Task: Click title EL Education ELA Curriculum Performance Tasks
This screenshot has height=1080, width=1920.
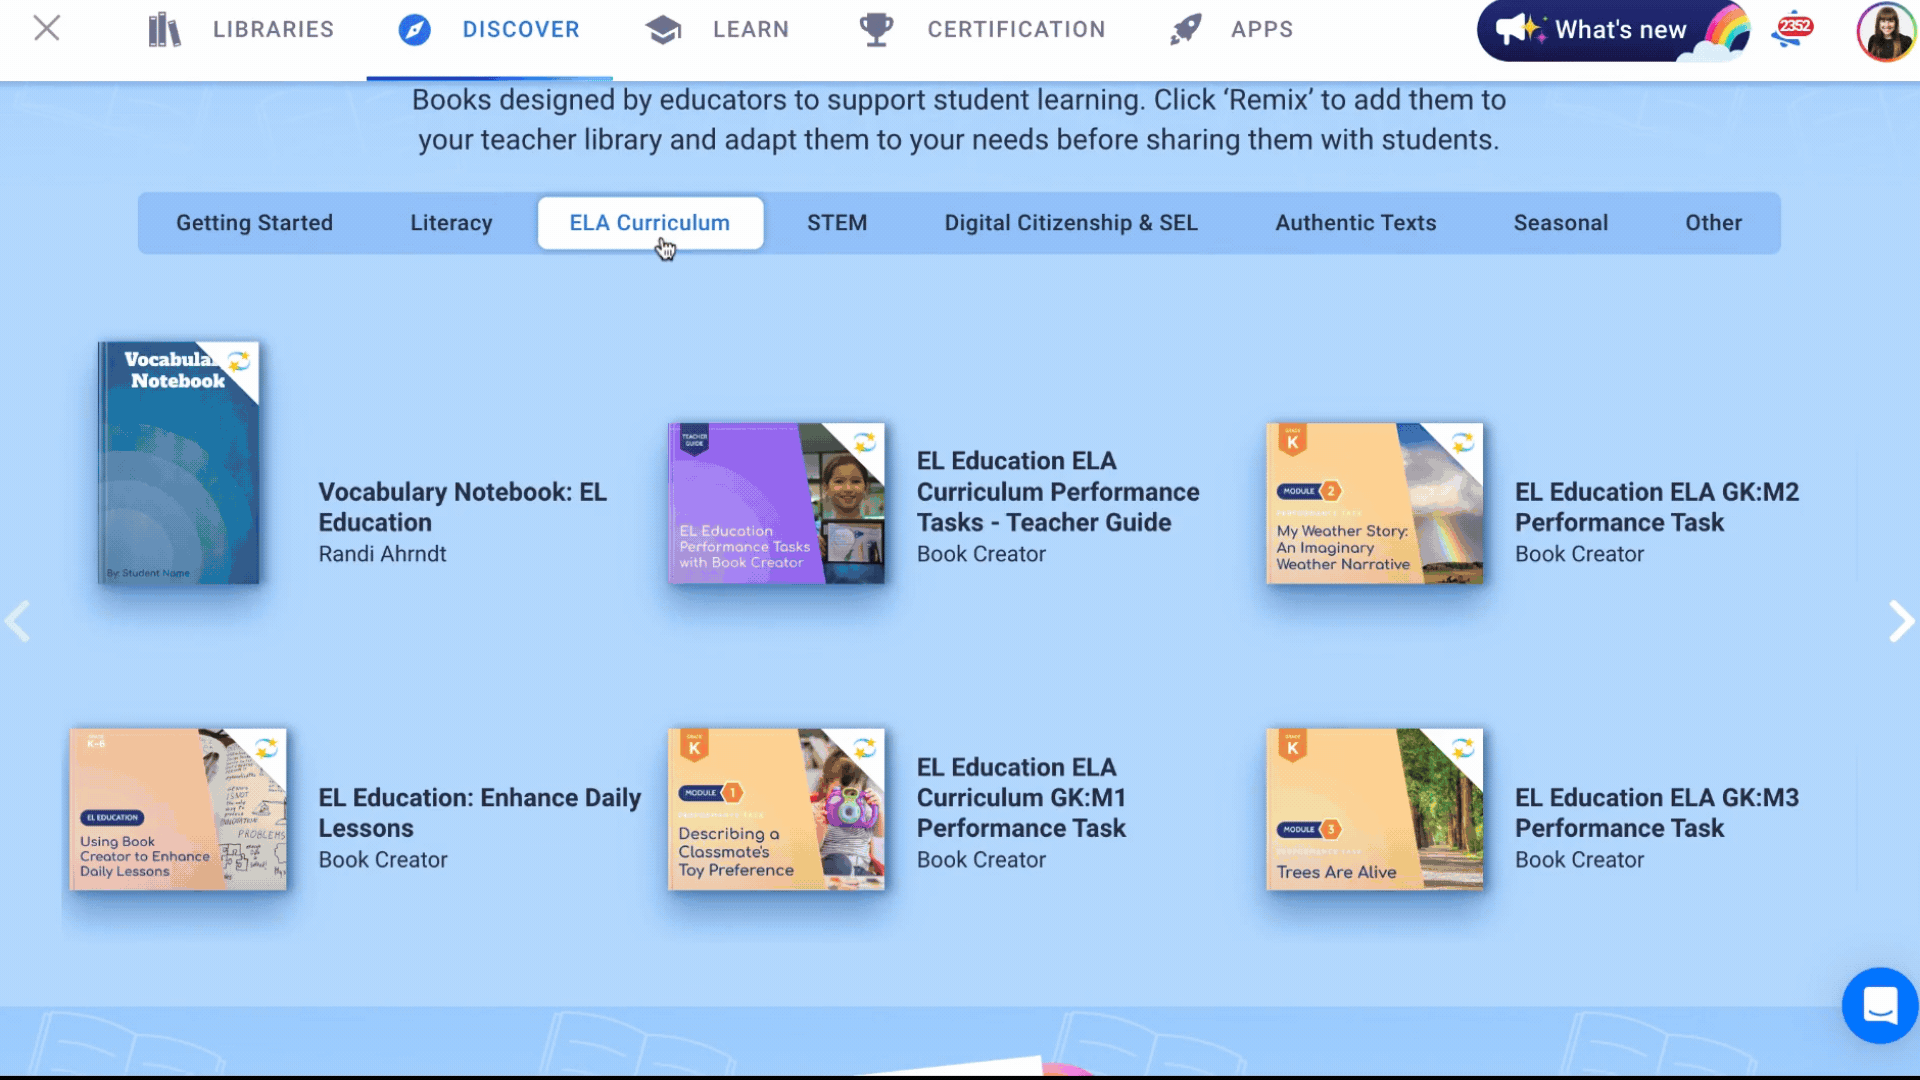Action: coord(1058,492)
